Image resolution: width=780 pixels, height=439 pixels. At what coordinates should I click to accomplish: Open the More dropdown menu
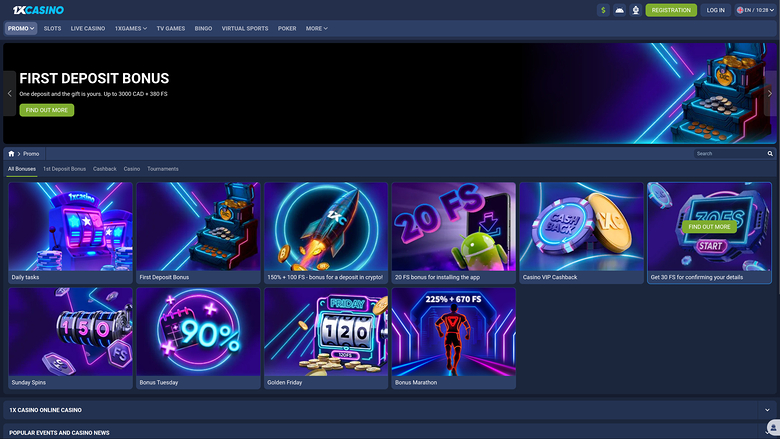316,28
